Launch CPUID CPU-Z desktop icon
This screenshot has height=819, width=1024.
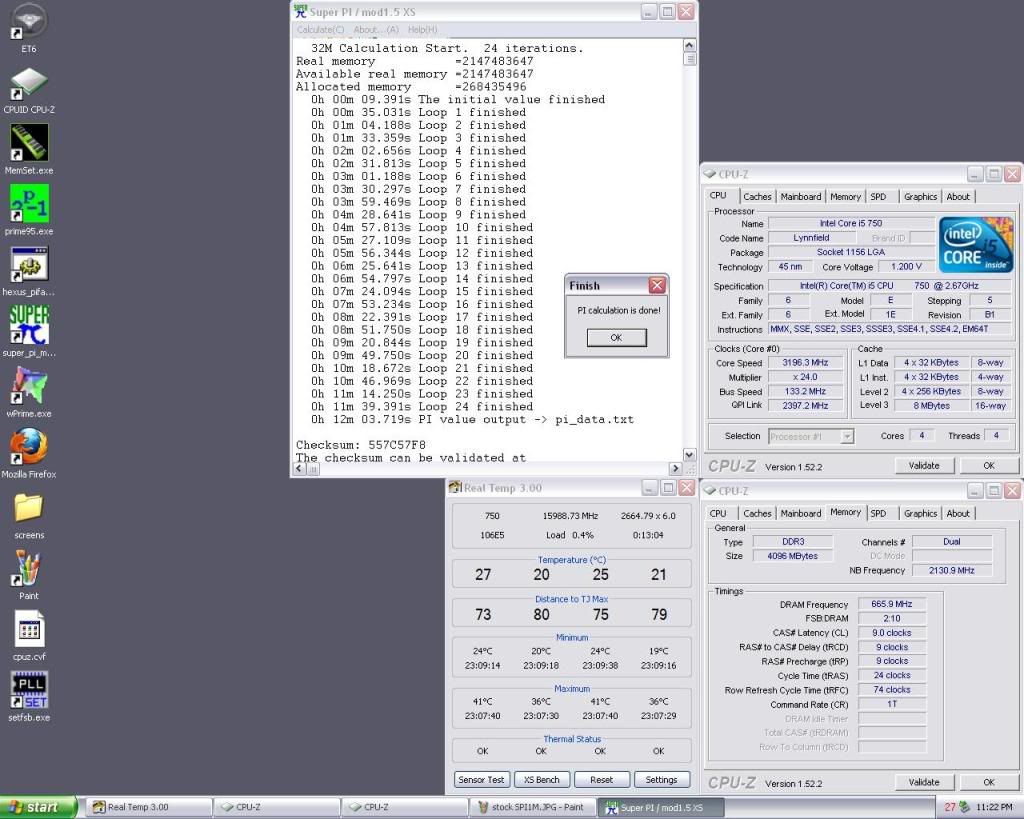coord(29,88)
